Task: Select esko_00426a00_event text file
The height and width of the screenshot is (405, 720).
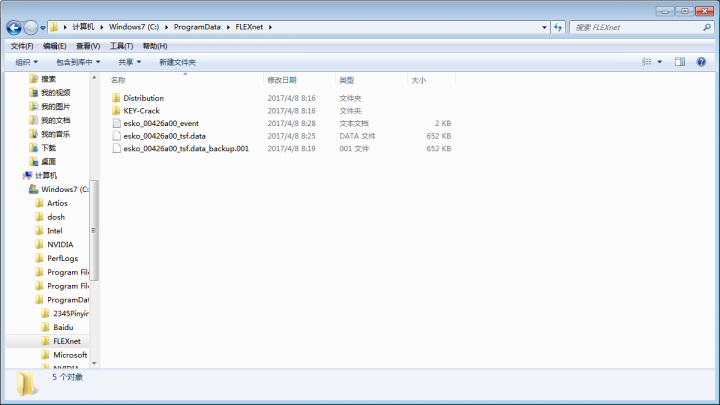Action: click(x=158, y=123)
